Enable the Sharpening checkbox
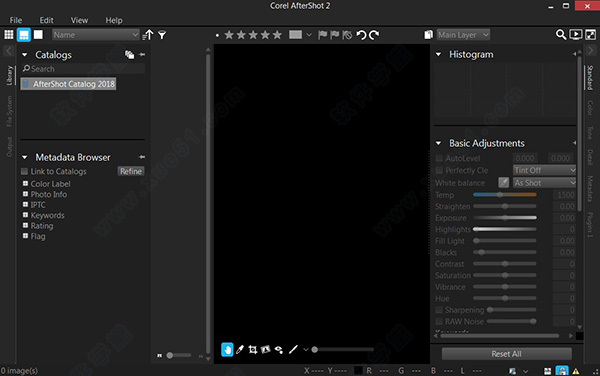Image resolution: width=600 pixels, height=376 pixels. click(x=439, y=310)
